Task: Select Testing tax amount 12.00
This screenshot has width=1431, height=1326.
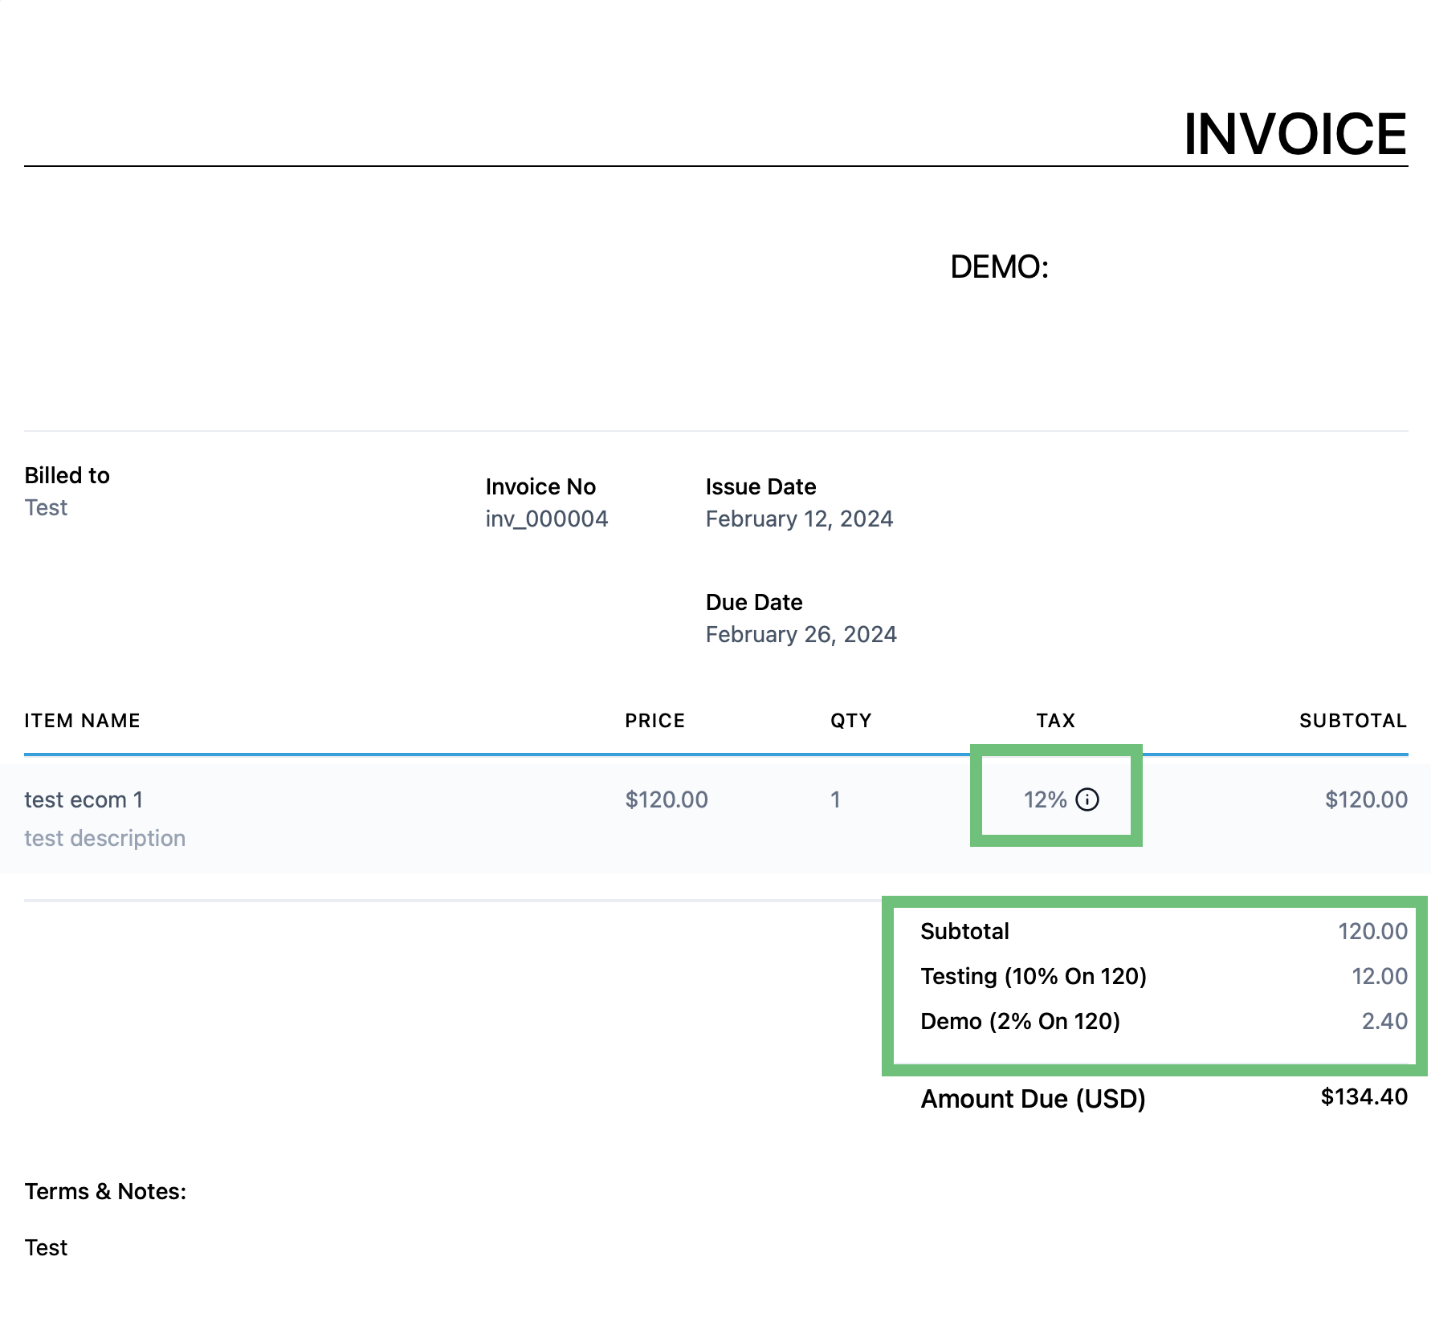Action: [1380, 976]
